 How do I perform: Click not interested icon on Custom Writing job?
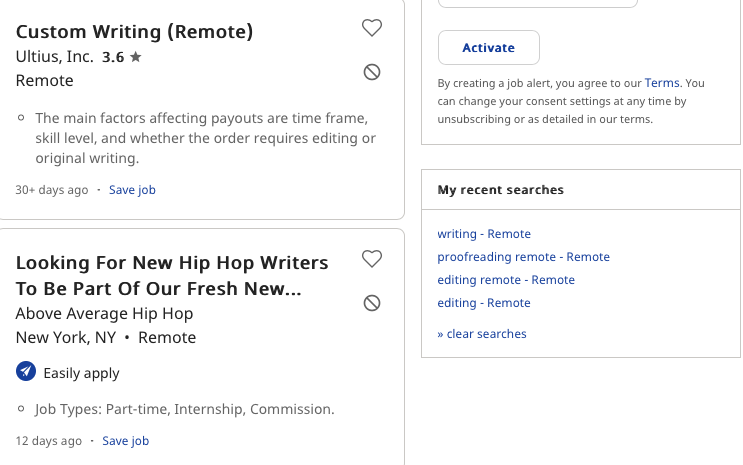tap(372, 72)
